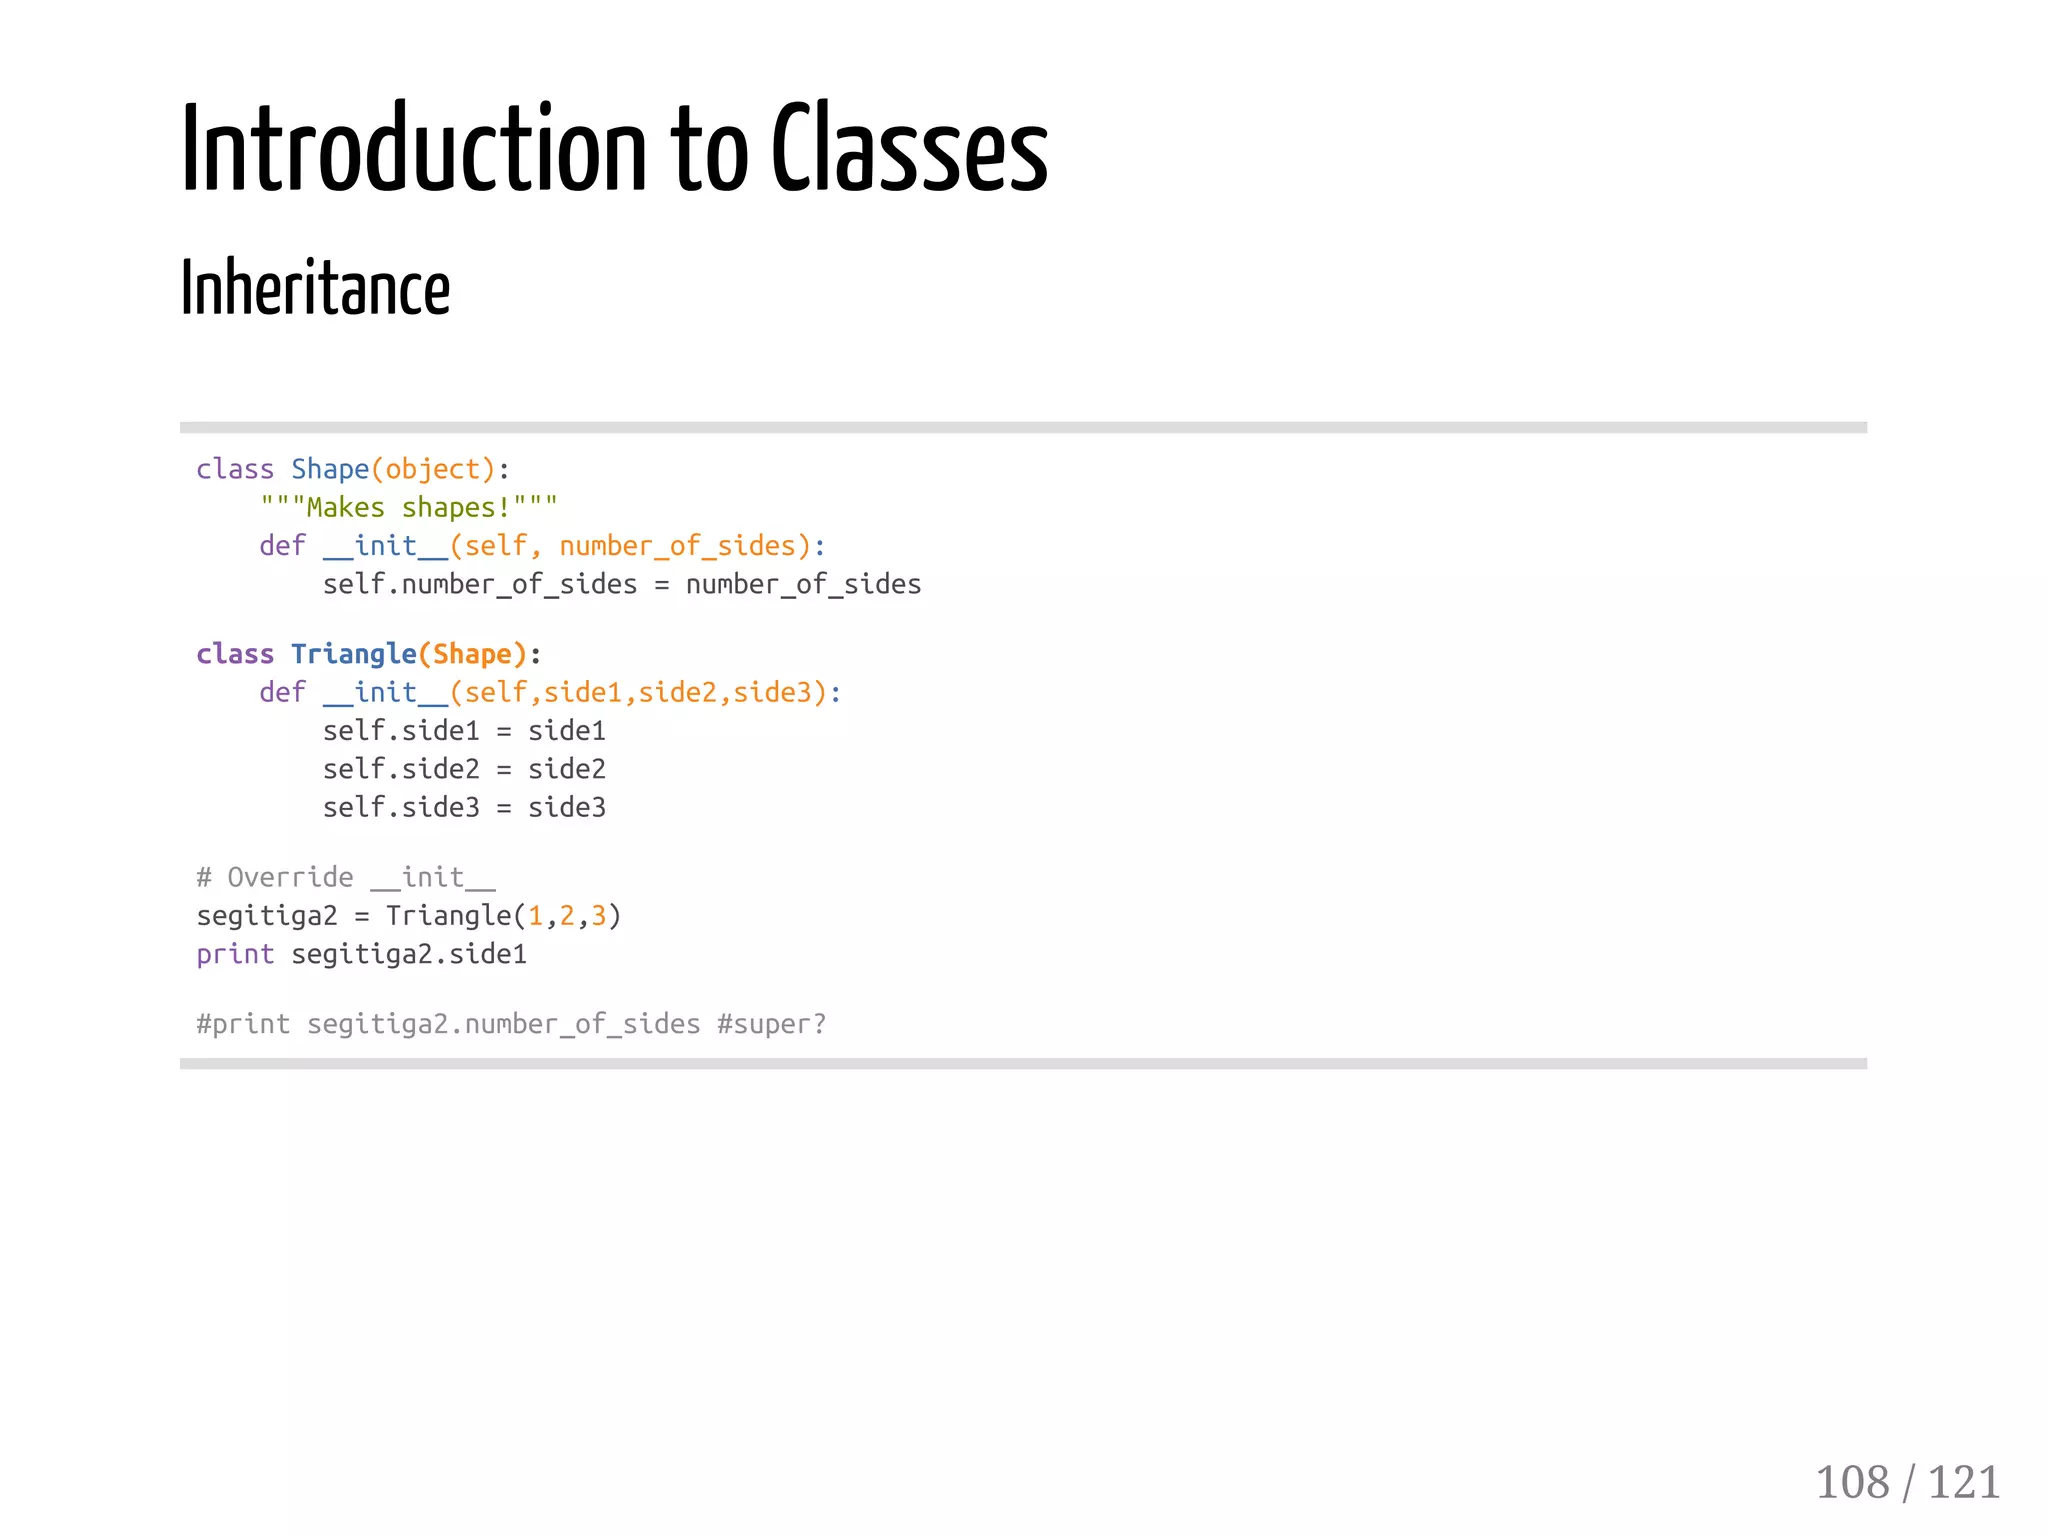Click 'class Shape(object):' code line
This screenshot has width=2048, height=1537.
[352, 469]
